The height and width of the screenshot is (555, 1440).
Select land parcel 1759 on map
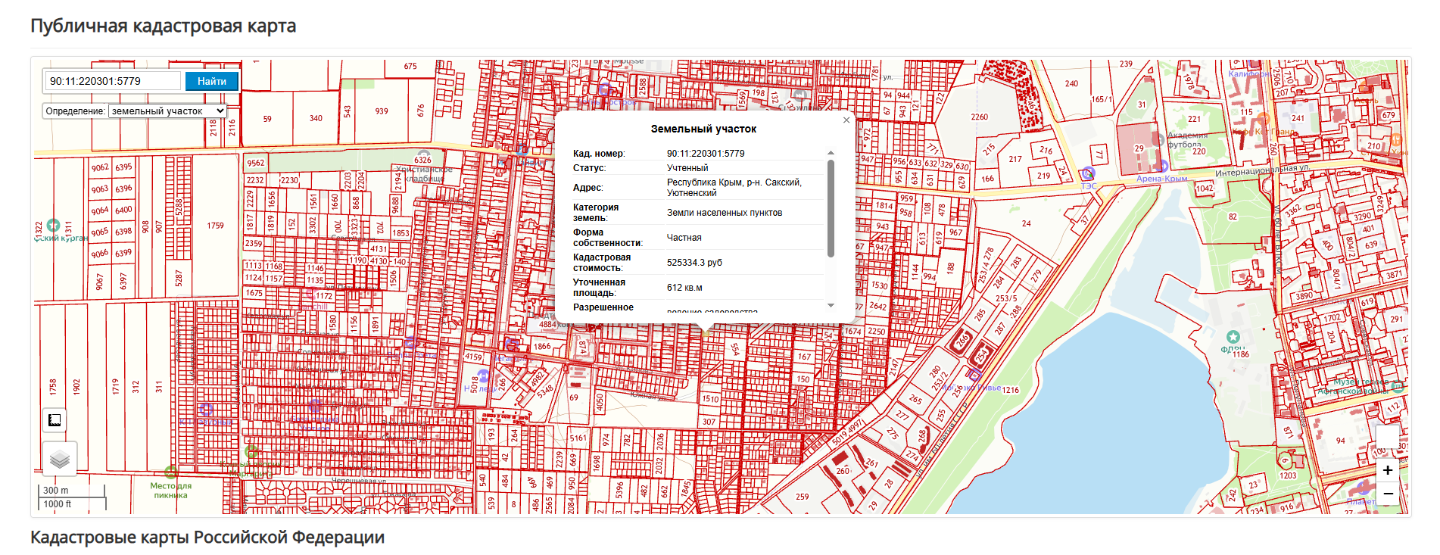coord(215,226)
